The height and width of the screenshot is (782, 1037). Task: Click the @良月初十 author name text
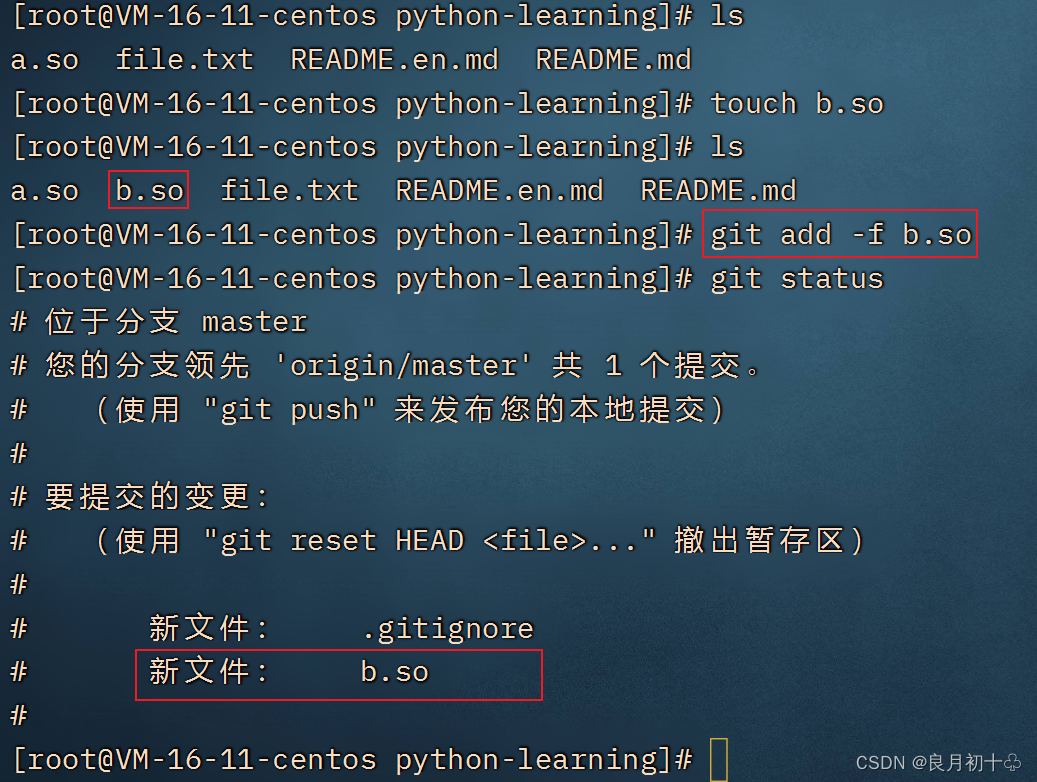[965, 764]
